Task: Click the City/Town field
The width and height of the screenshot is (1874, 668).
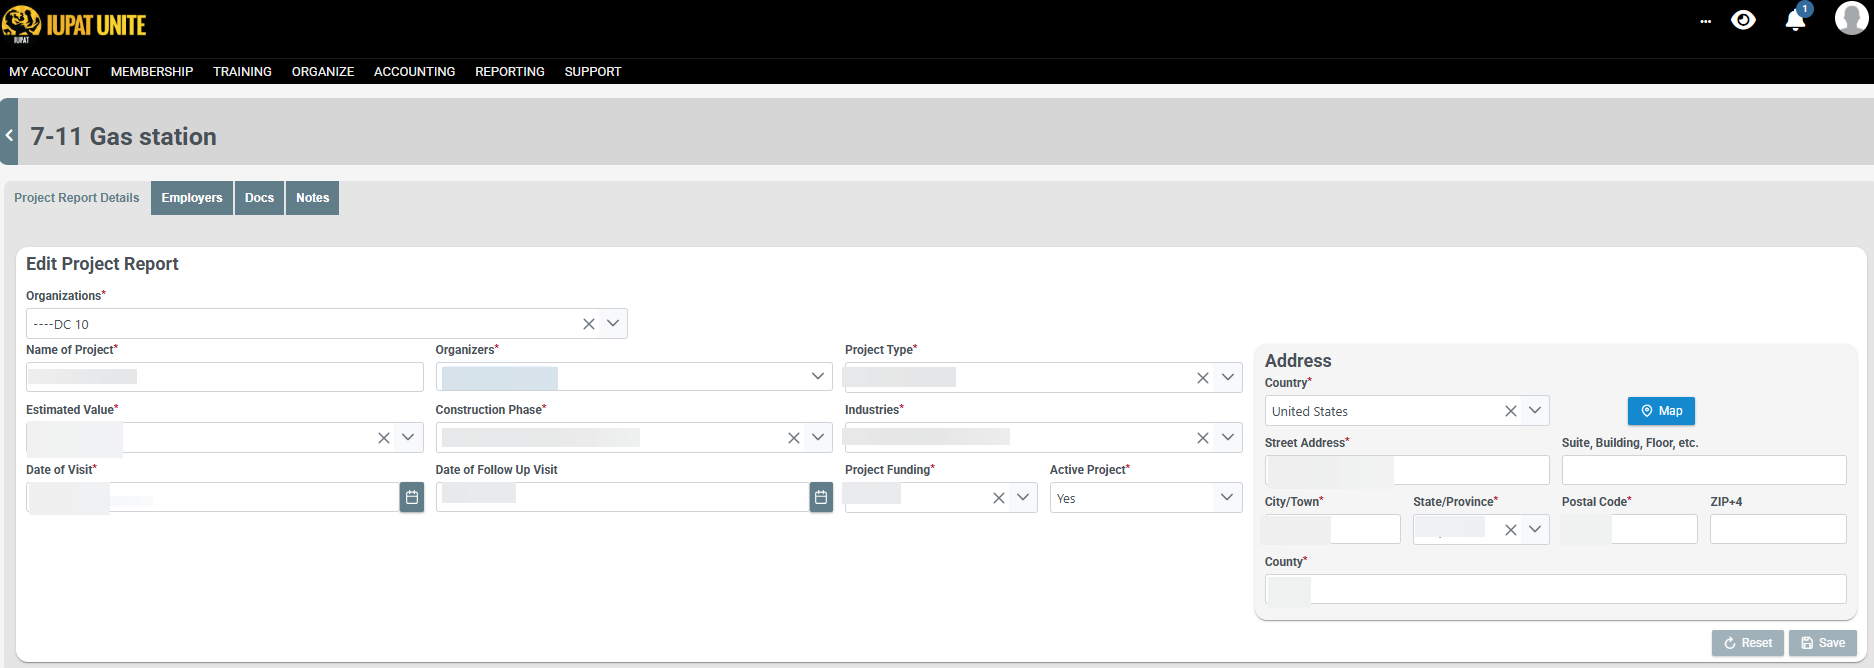Action: coord(1332,529)
